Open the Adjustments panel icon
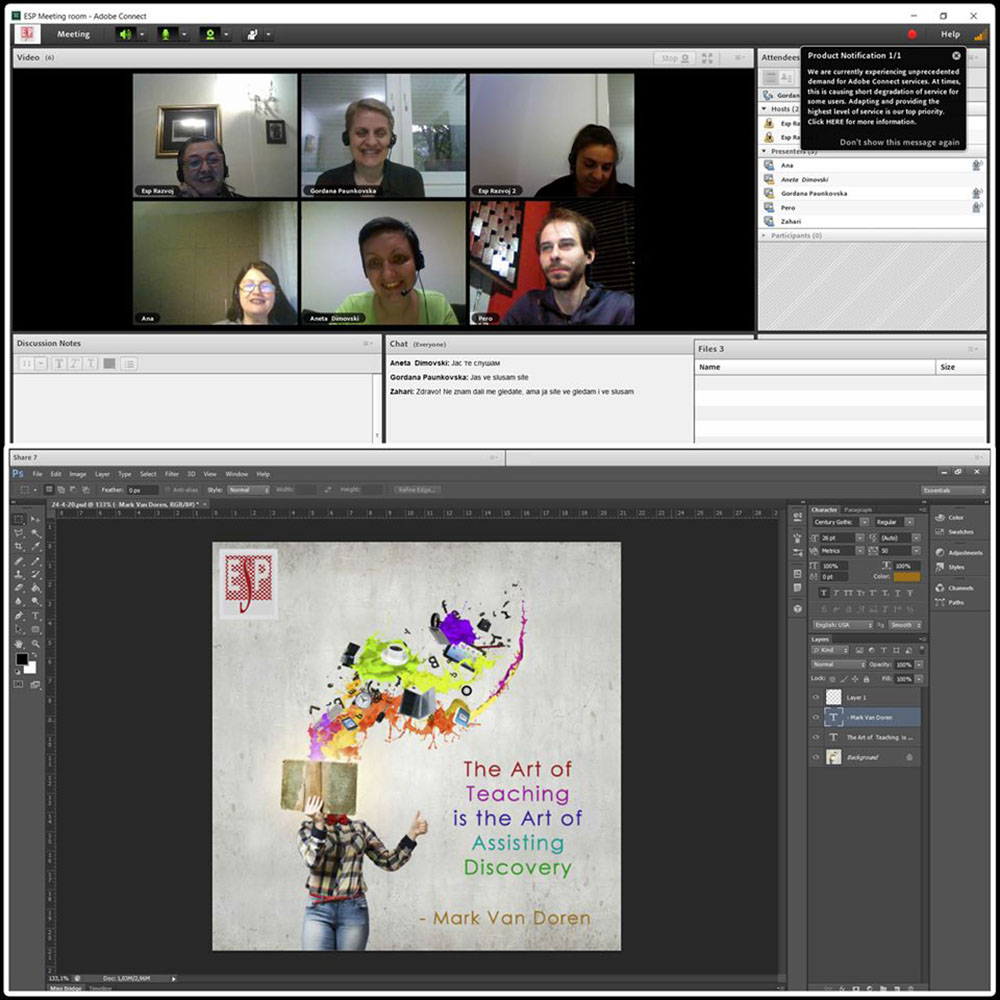Viewport: 1000px width, 1000px height. click(939, 553)
